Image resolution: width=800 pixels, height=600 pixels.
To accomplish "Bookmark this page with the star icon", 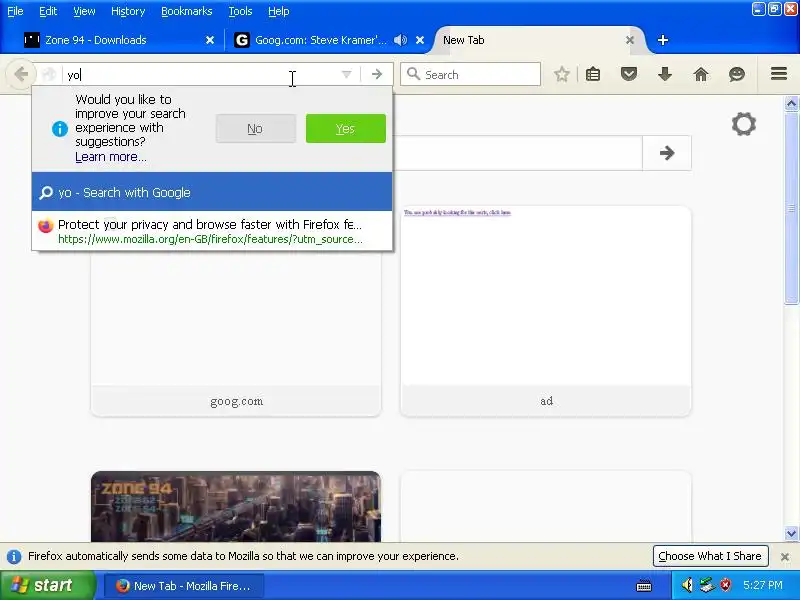I will click(x=562, y=74).
